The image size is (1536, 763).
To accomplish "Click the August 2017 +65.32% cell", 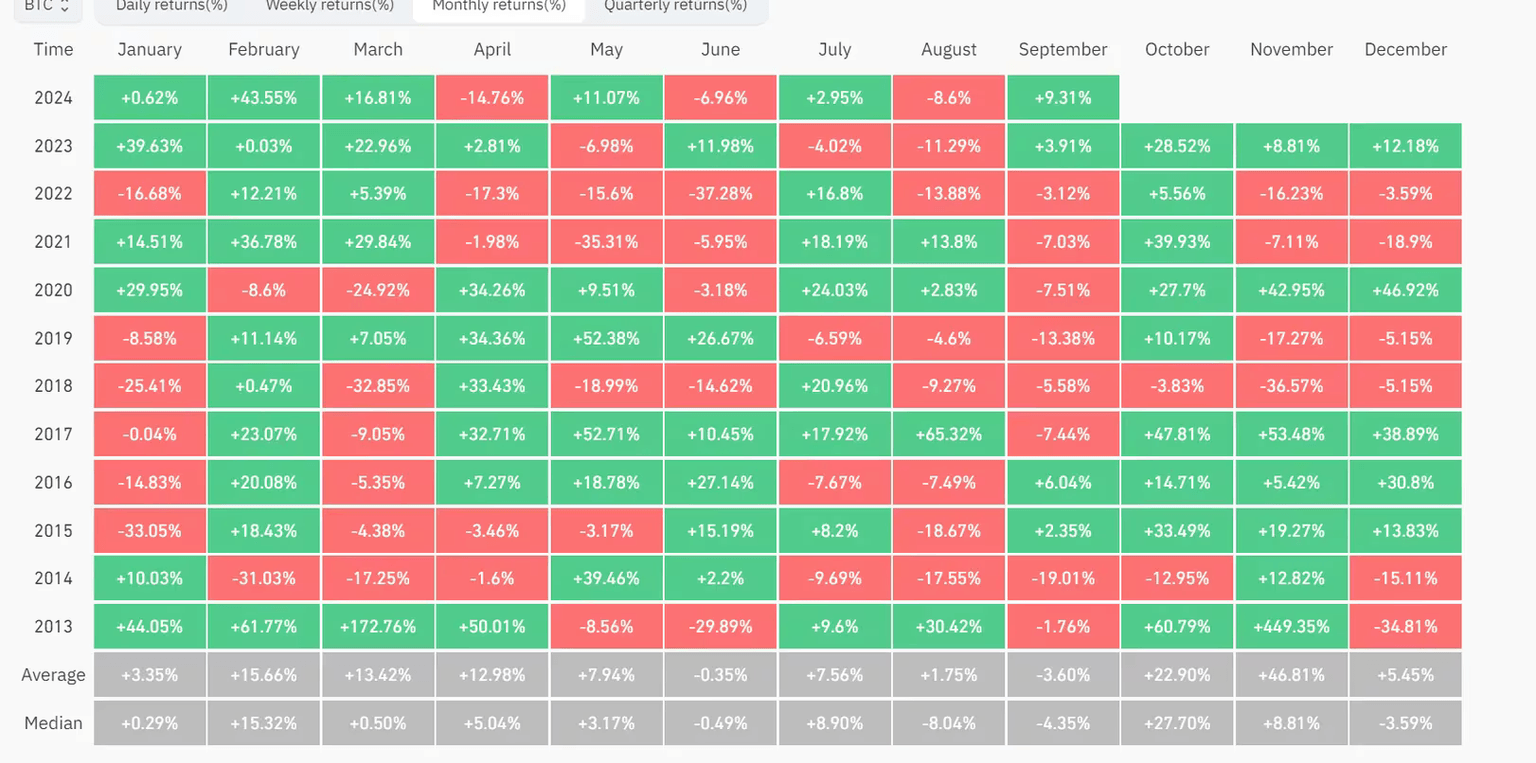I will click(x=949, y=434).
